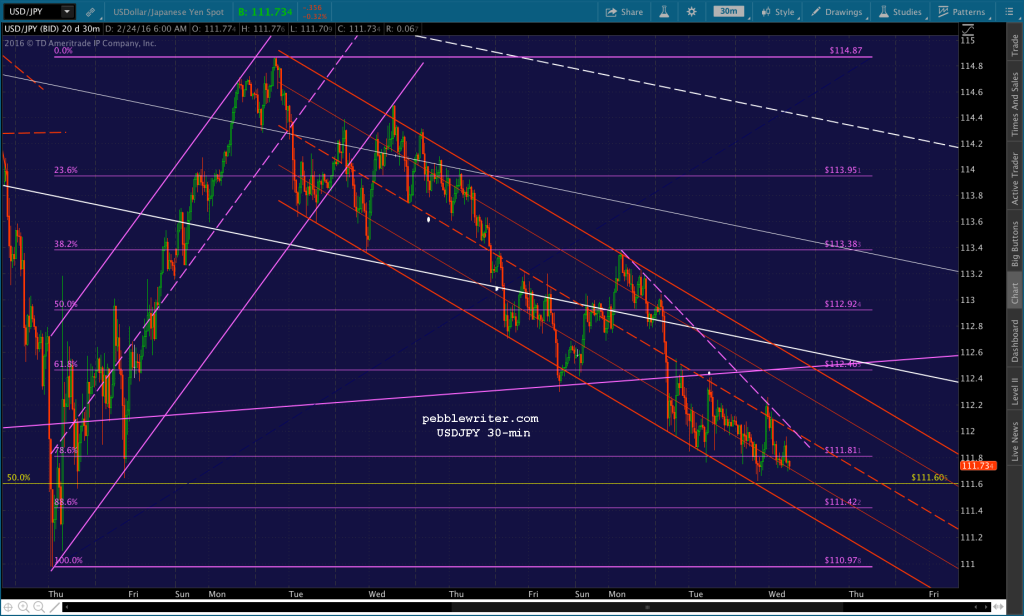Open chart settings gear icon
Viewport: 1024px width, 616px height.
692,12
